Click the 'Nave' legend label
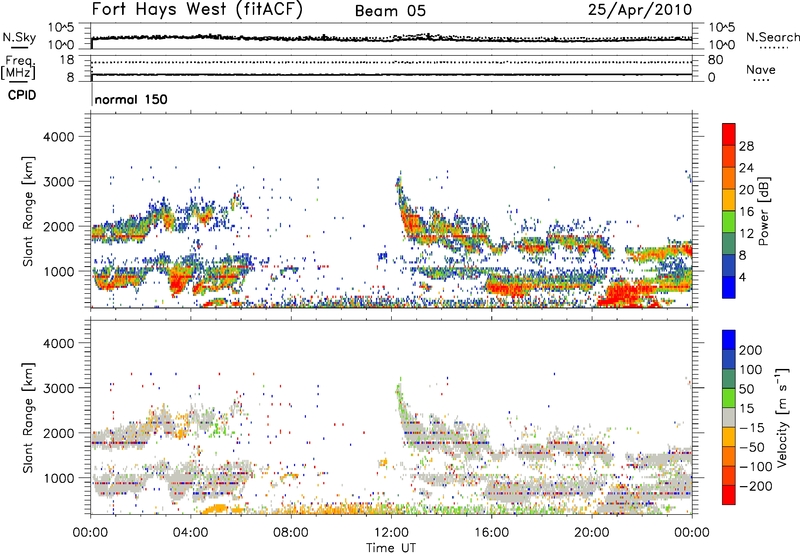The width and height of the screenshot is (800, 554). (760, 69)
